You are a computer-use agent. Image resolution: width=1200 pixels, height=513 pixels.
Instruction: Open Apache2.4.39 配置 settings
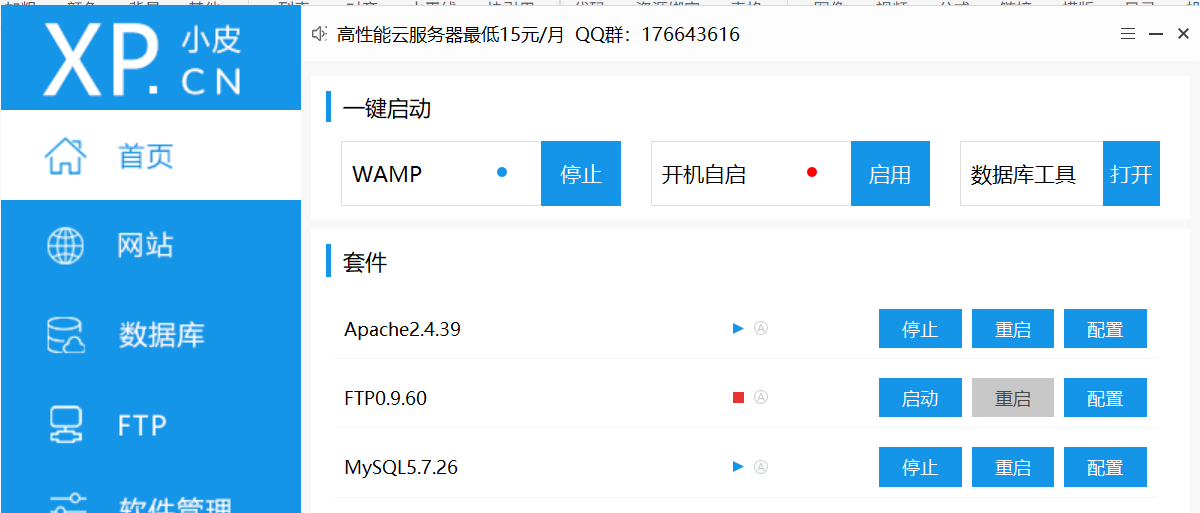tap(1105, 329)
